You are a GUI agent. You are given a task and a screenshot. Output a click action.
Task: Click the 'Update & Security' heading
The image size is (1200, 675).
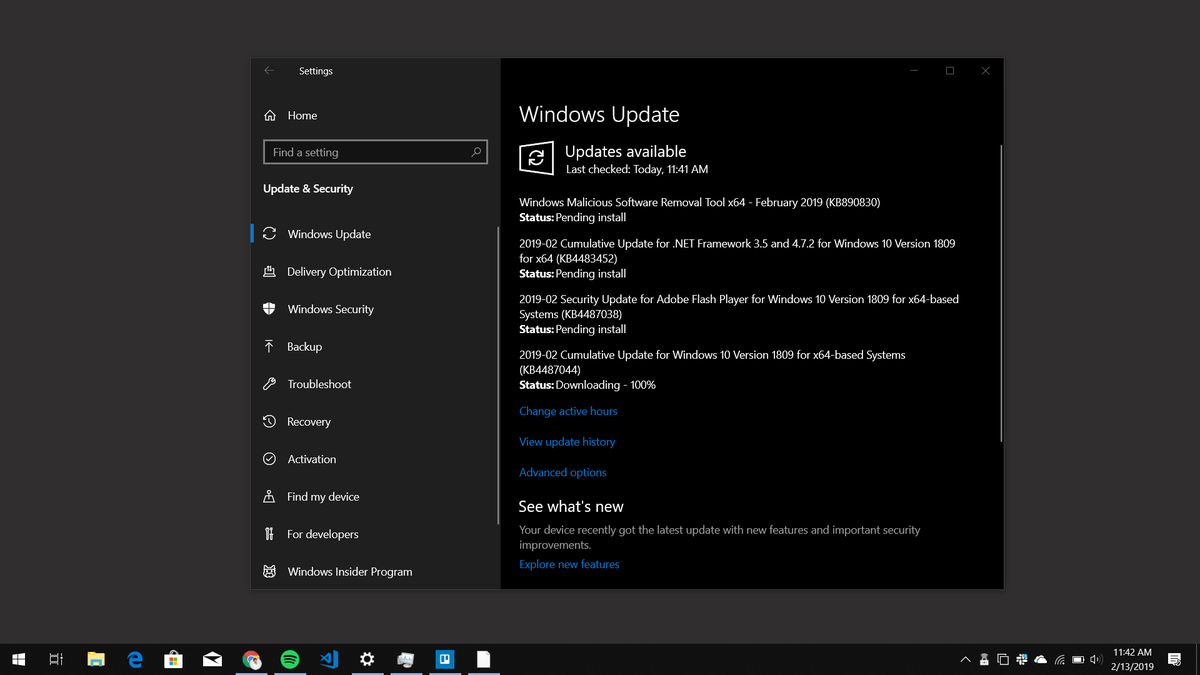point(308,188)
